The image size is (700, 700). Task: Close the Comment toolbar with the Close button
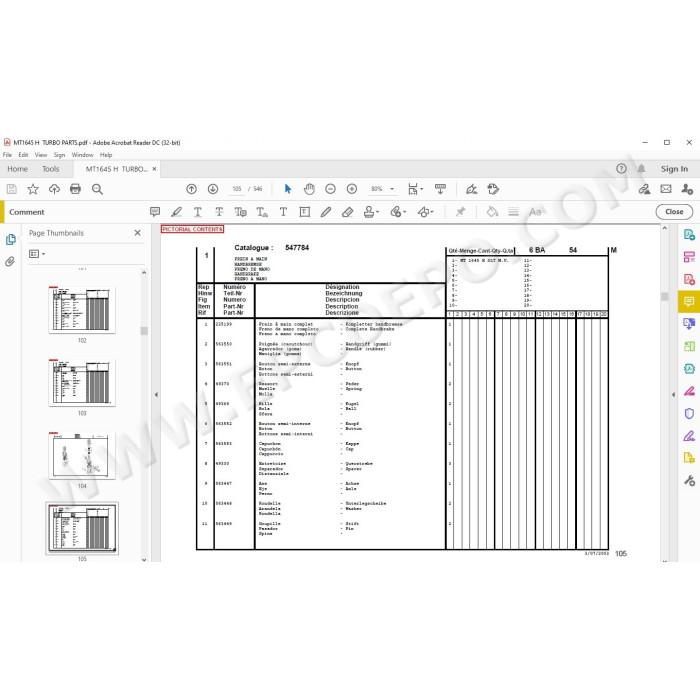point(674,212)
